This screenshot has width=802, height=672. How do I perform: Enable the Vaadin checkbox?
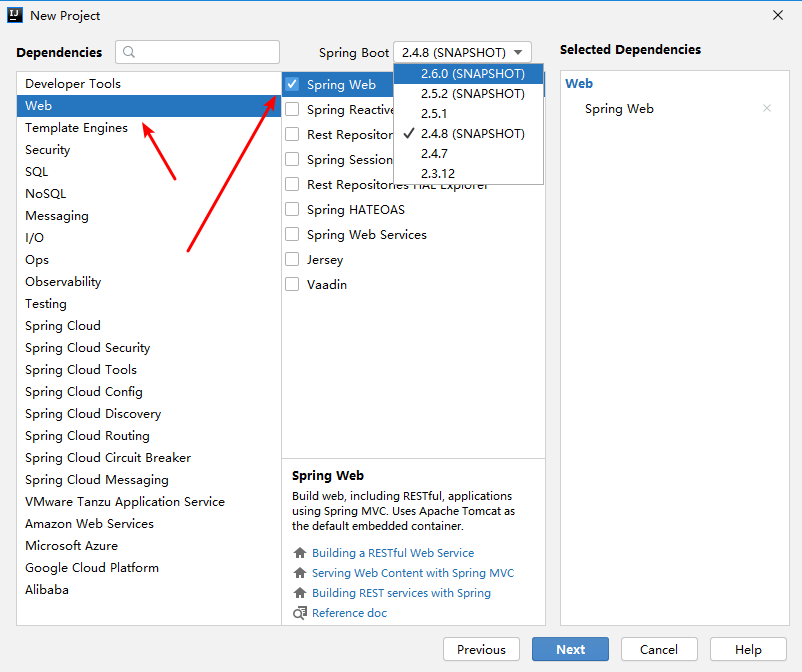coord(292,284)
